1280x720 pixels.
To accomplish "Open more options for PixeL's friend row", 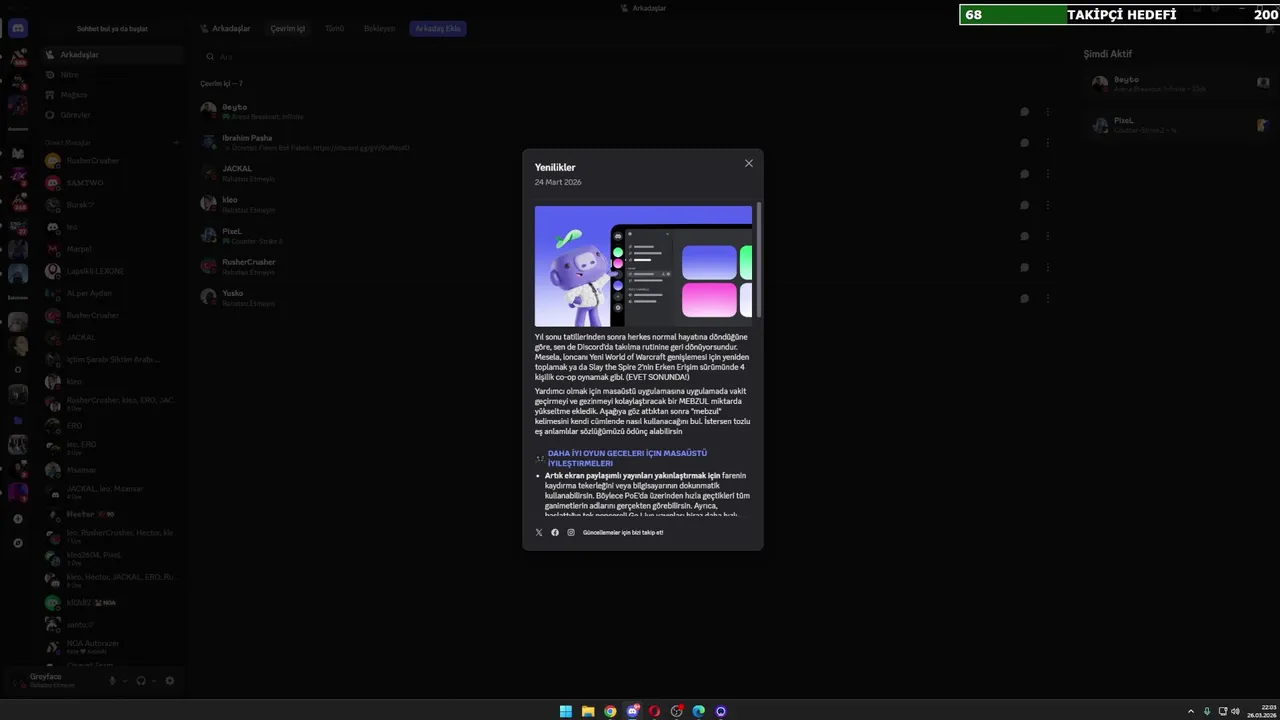I will pos(1047,236).
